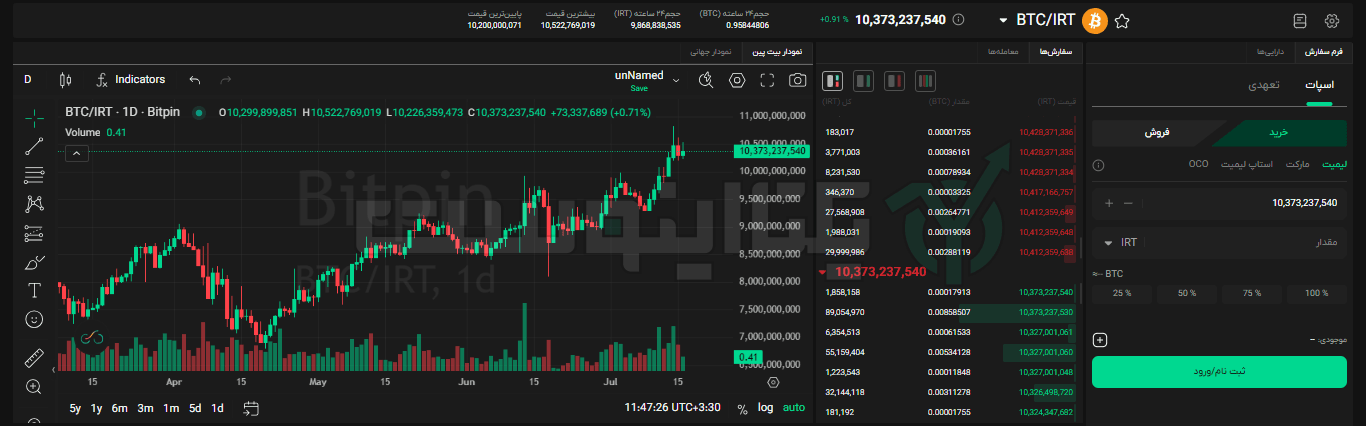Toggle log price scale
1366x426 pixels.
point(766,408)
